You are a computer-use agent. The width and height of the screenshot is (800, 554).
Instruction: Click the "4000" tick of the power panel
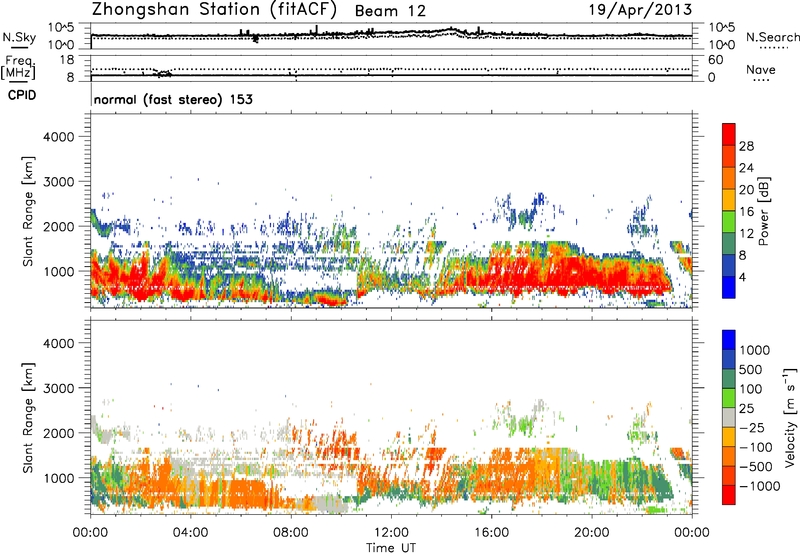tap(58, 137)
